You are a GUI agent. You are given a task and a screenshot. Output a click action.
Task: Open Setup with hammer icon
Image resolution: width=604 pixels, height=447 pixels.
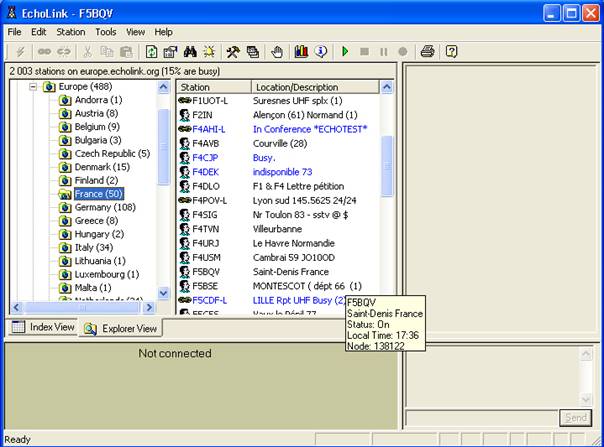[233, 52]
